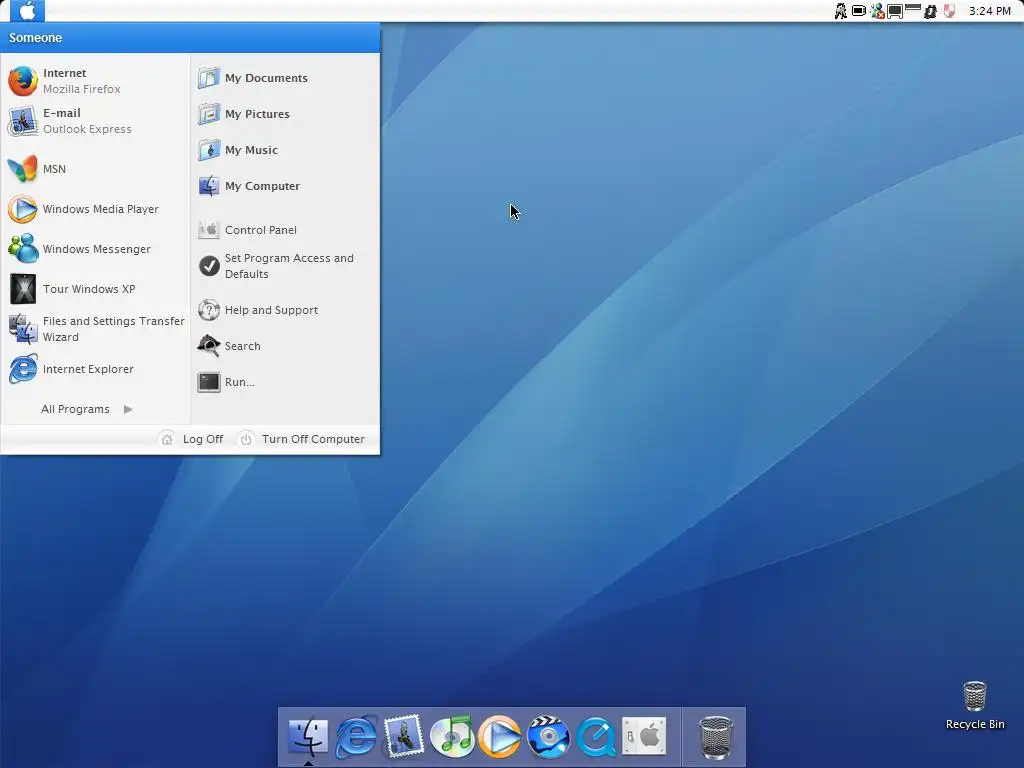Open My Computer from start menu
Image resolution: width=1024 pixels, height=768 pixels.
pyautogui.click(x=285, y=186)
